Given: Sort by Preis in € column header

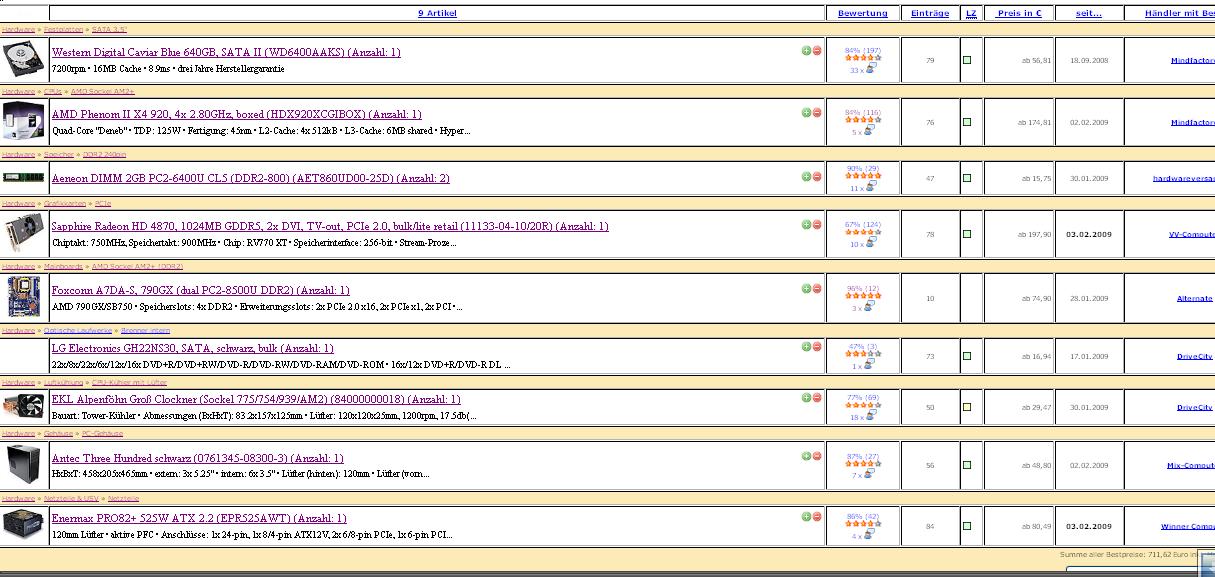Looking at the screenshot, I should click(x=1019, y=13).
